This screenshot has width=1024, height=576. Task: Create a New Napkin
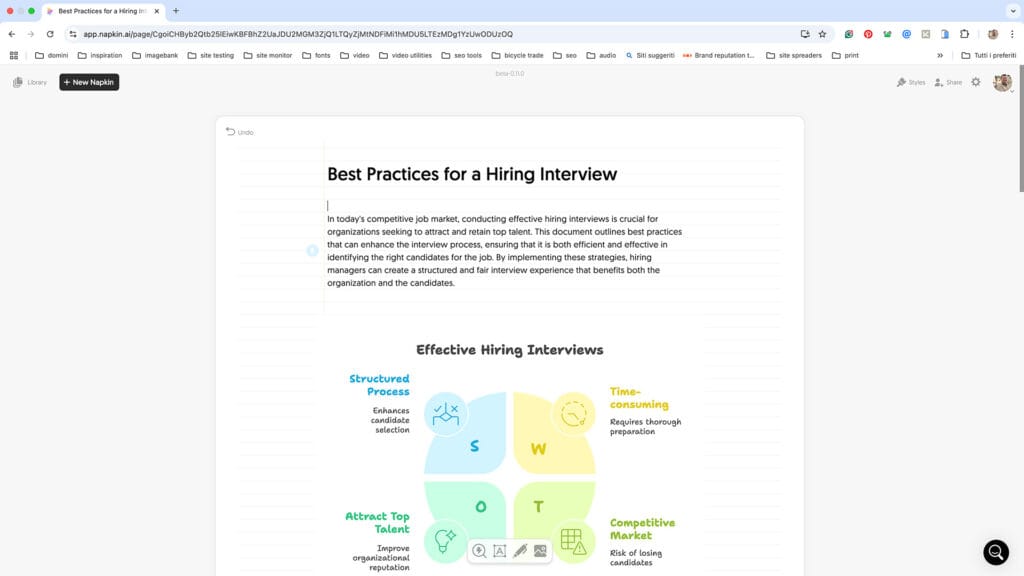pyautogui.click(x=89, y=82)
